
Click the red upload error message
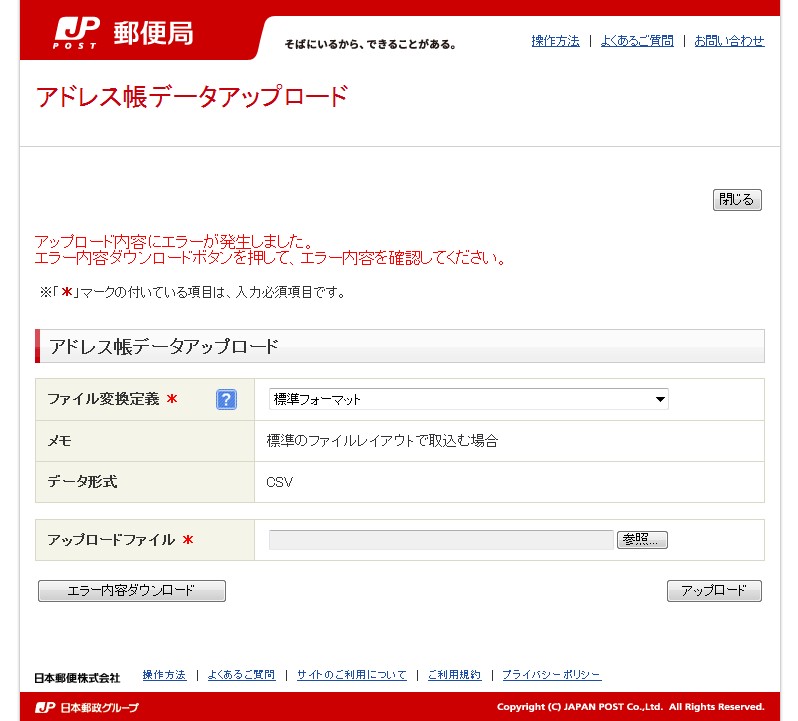coord(270,251)
